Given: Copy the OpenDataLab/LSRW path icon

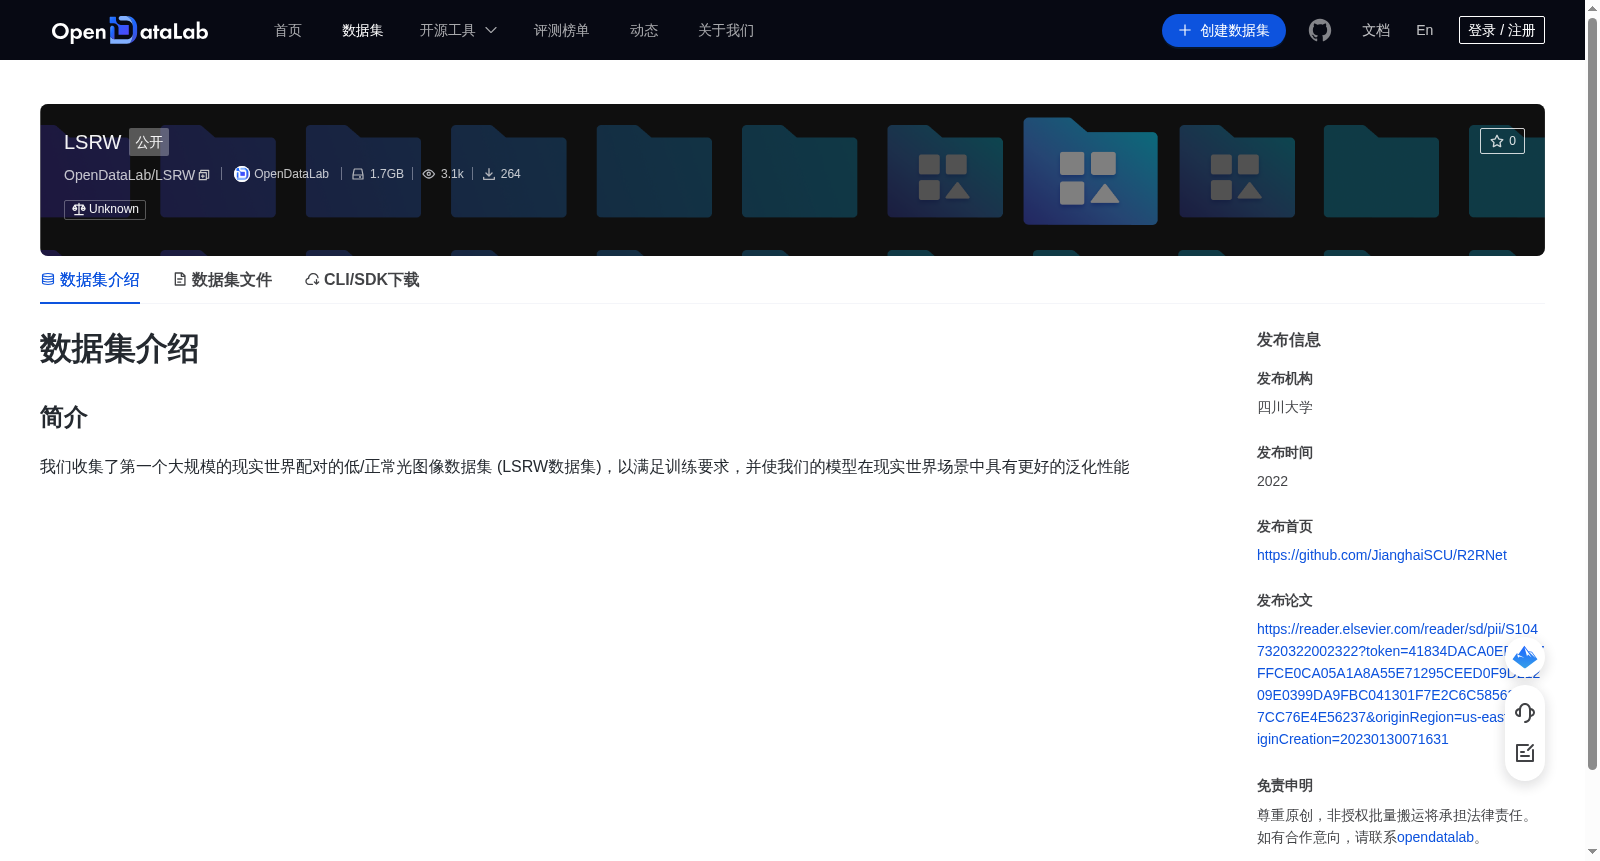Looking at the screenshot, I should point(204,175).
